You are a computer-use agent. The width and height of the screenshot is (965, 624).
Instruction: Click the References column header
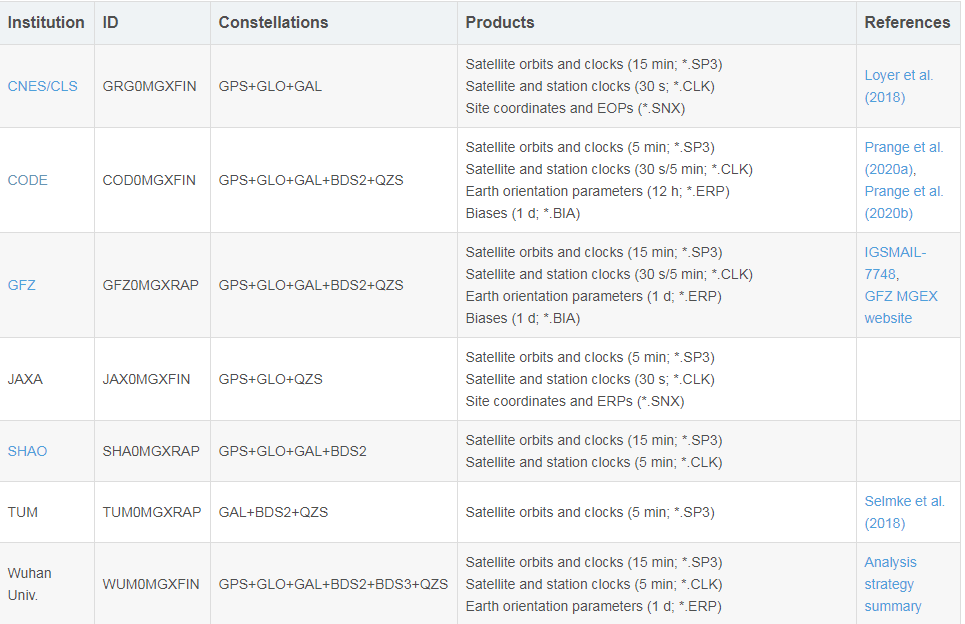(x=907, y=22)
